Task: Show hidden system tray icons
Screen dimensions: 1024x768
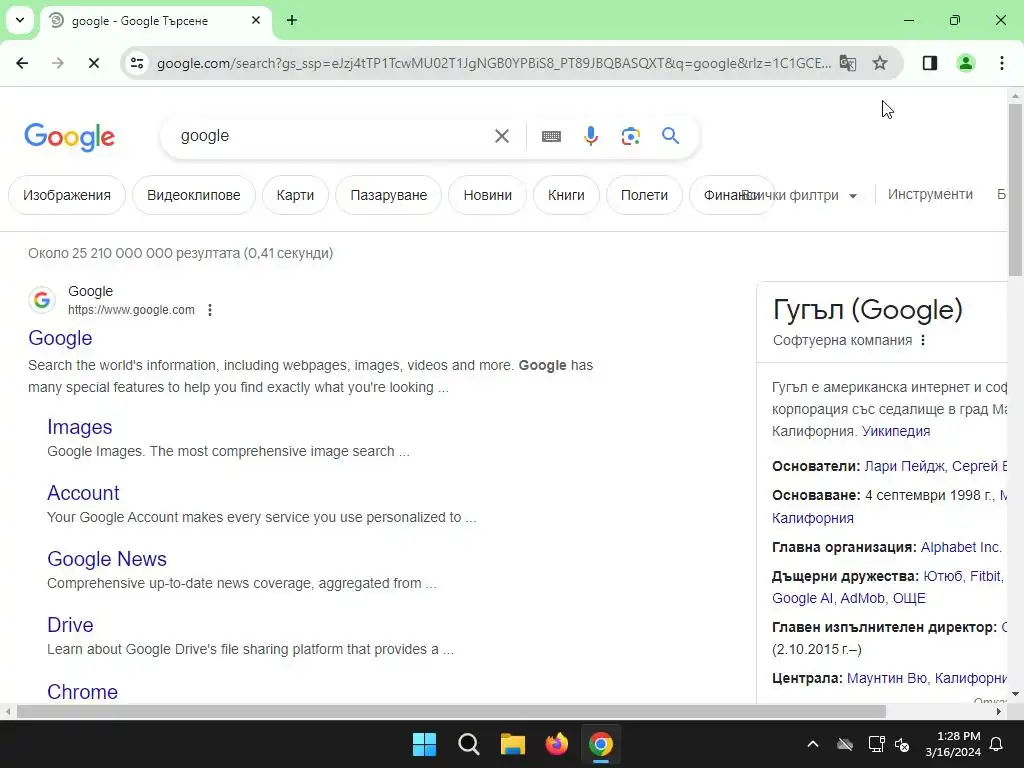Action: click(x=813, y=744)
